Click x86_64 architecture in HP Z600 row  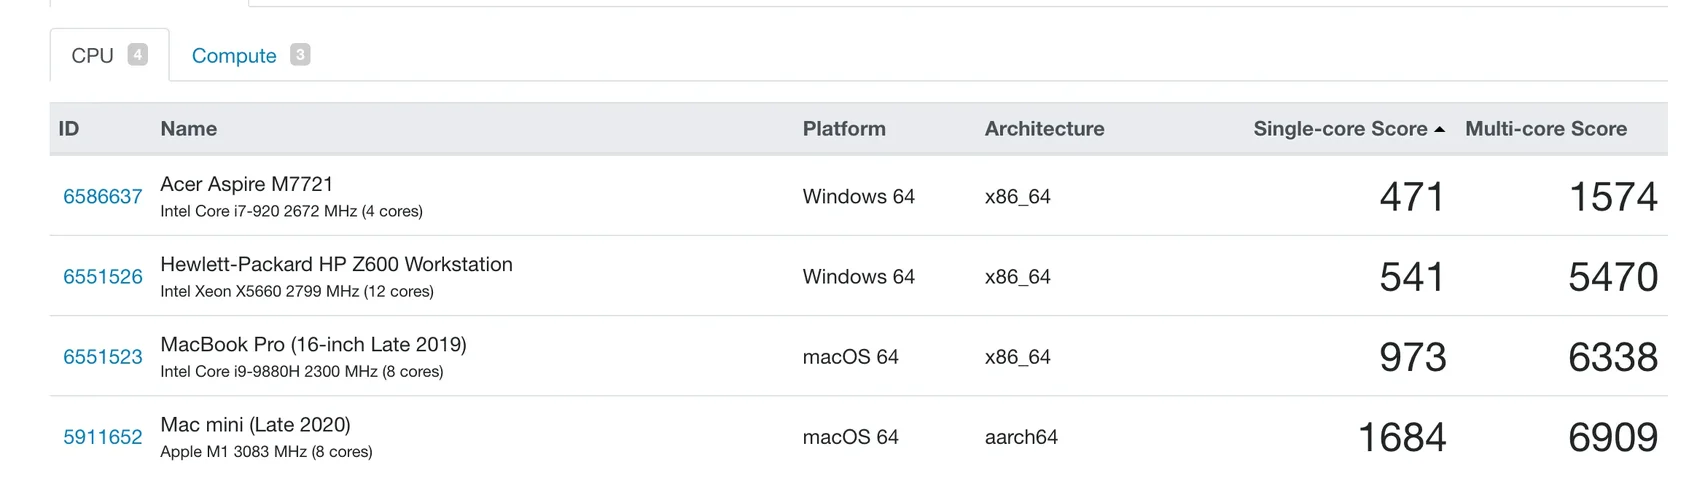(1017, 277)
